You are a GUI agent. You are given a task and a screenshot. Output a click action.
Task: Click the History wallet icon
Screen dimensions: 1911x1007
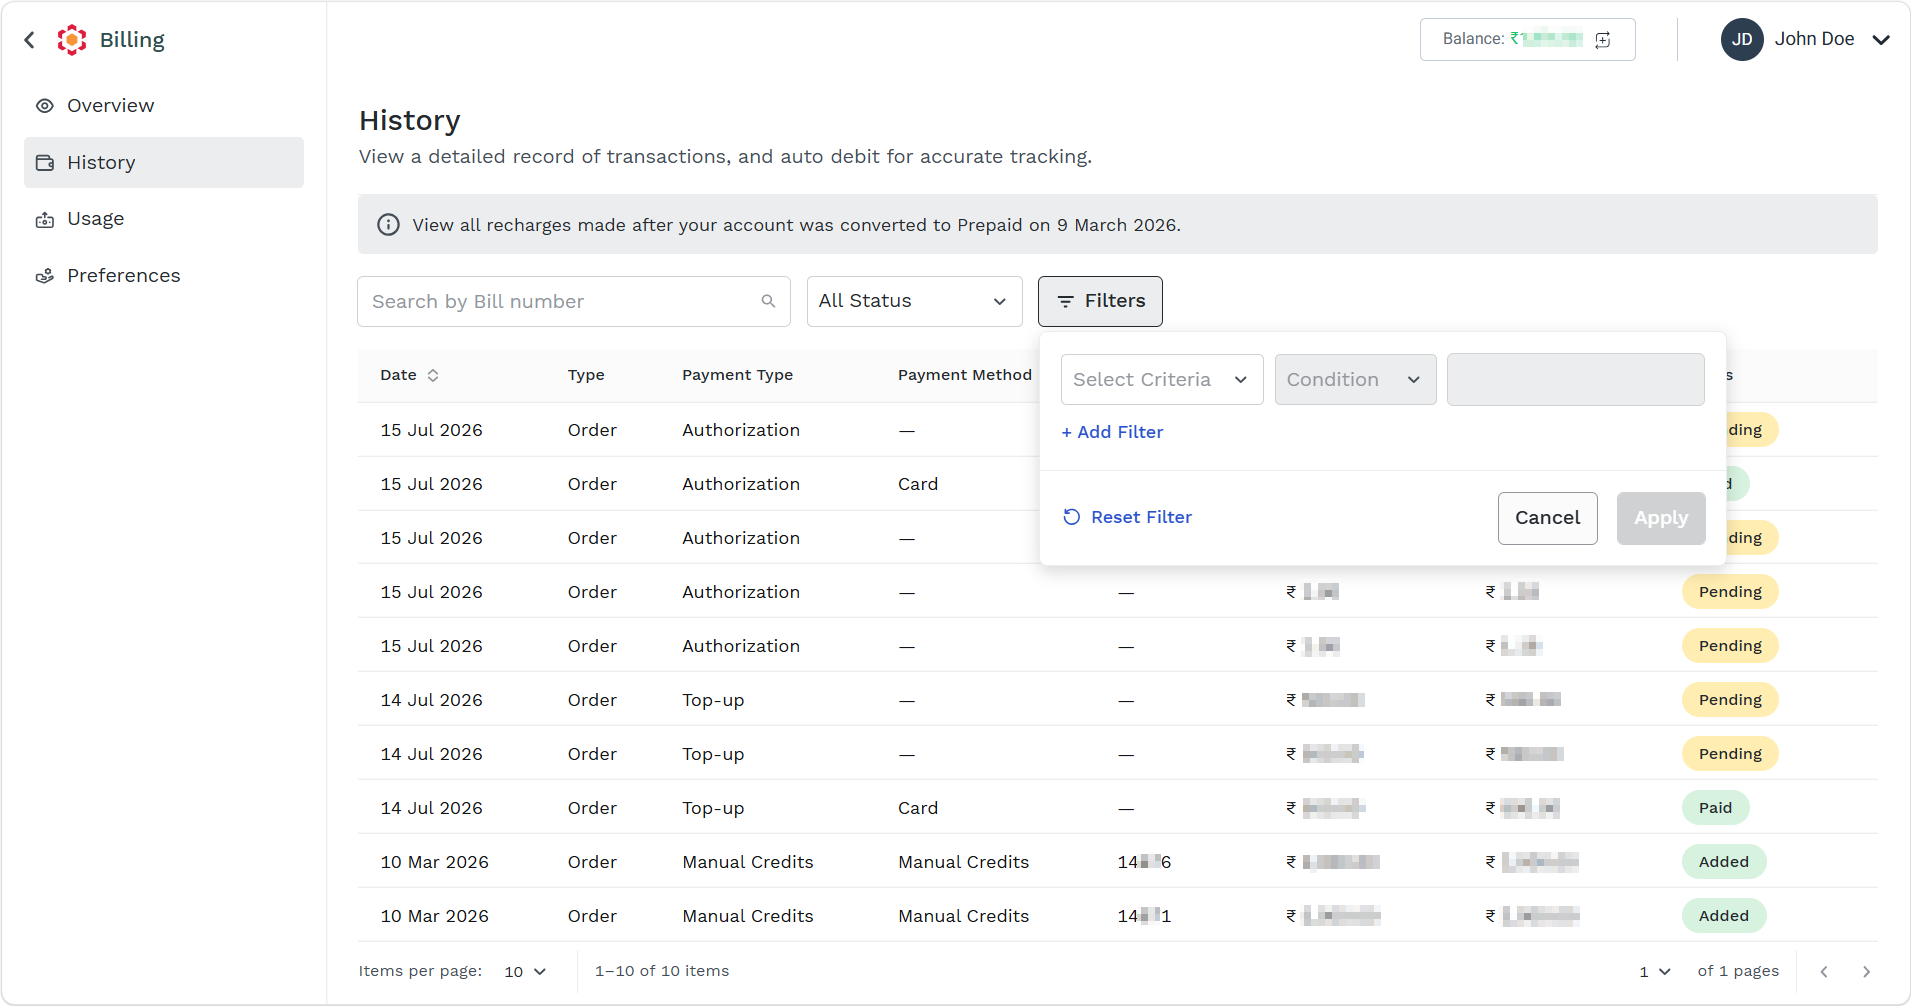[45, 163]
